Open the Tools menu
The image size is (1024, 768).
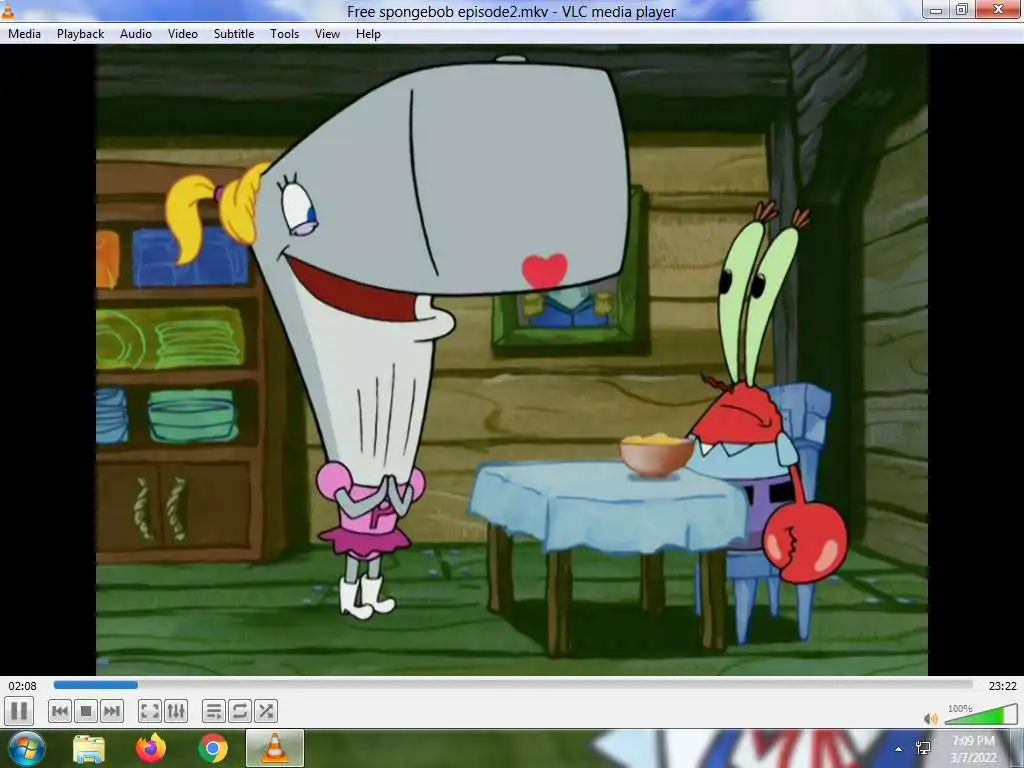[285, 34]
